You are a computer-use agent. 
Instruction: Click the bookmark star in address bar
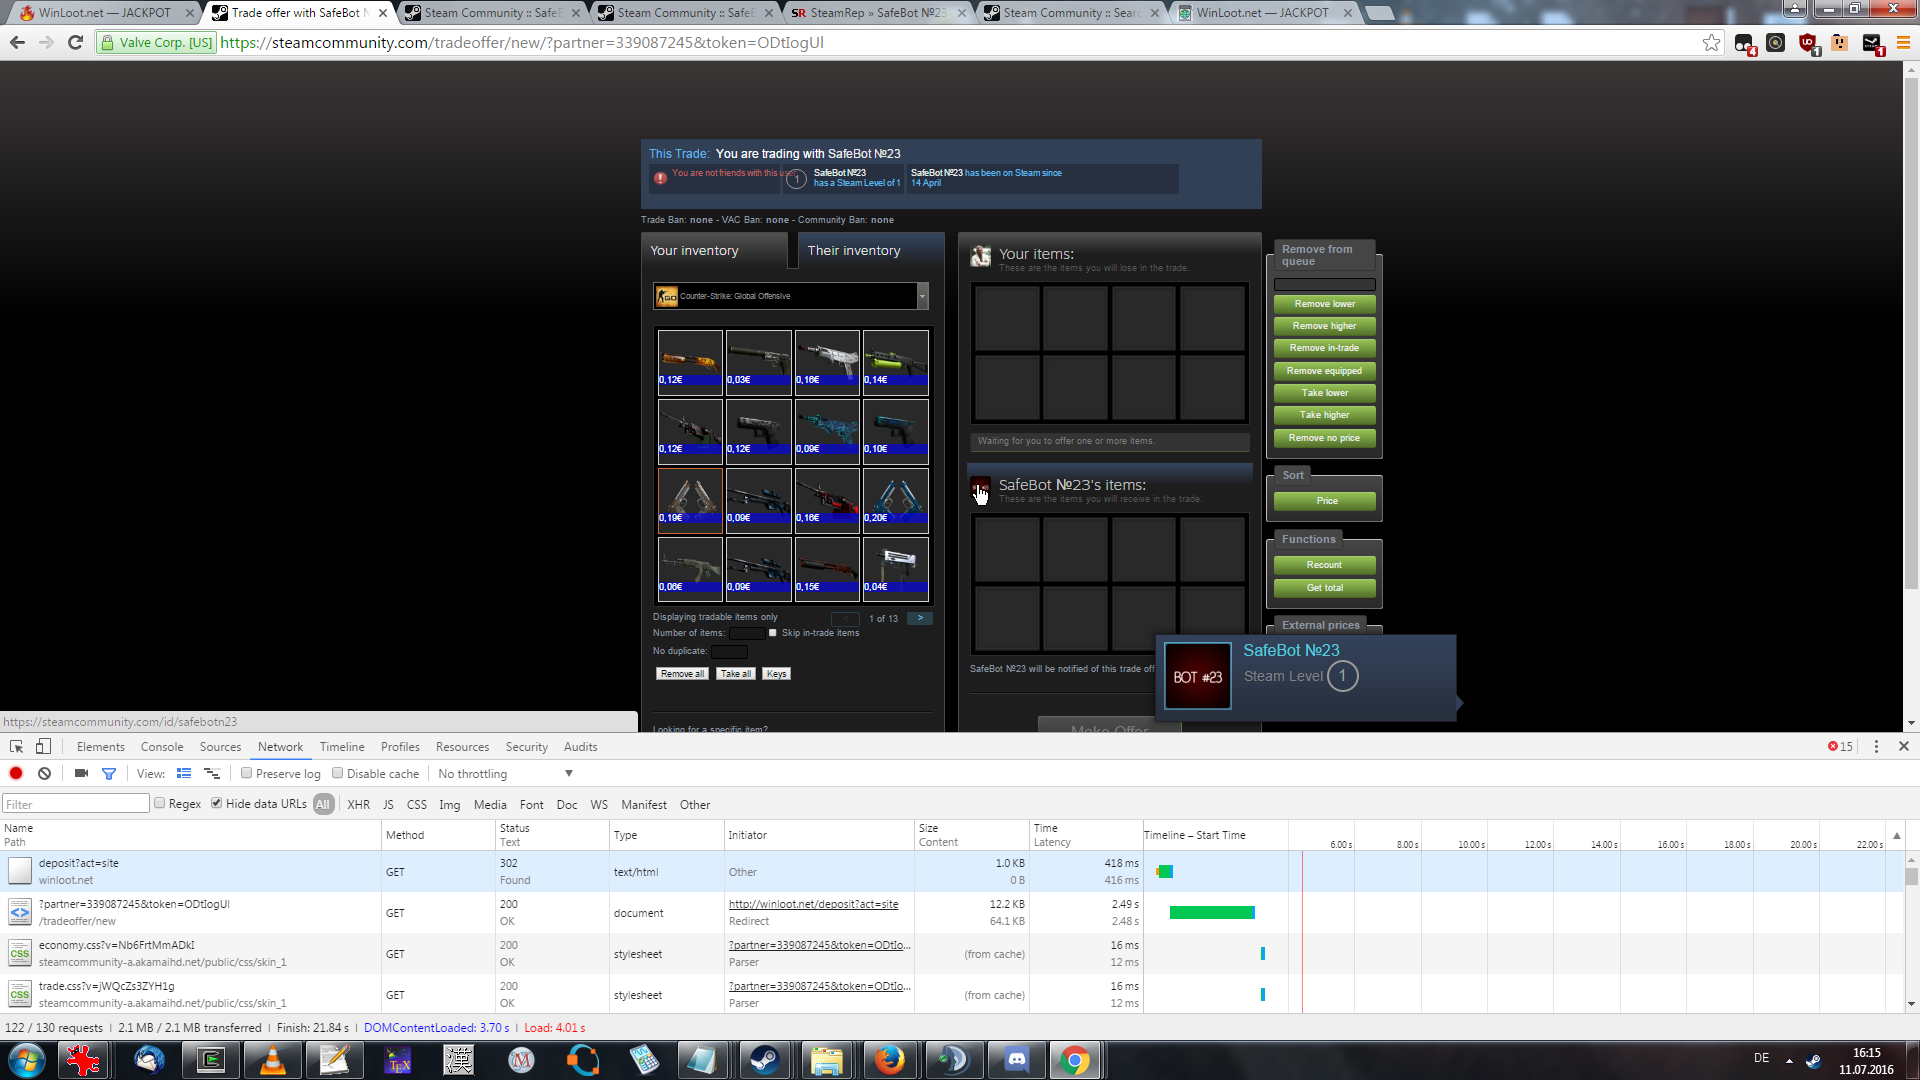(1711, 43)
